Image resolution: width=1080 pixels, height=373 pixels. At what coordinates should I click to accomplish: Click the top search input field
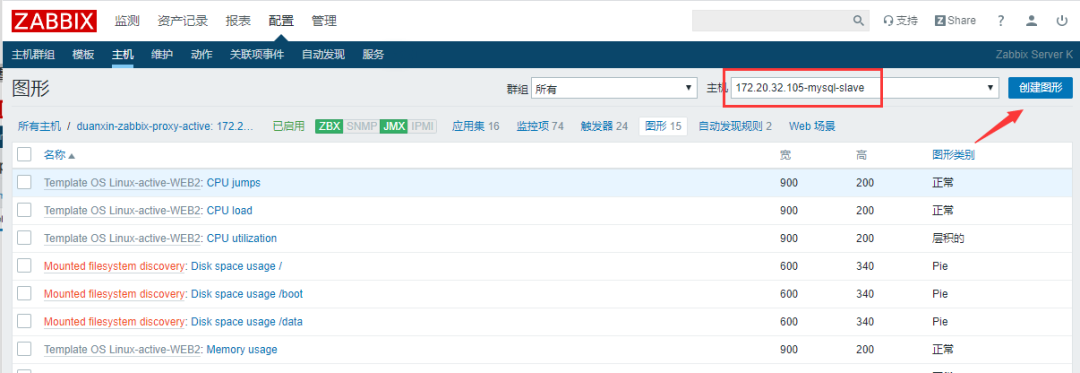pos(771,21)
